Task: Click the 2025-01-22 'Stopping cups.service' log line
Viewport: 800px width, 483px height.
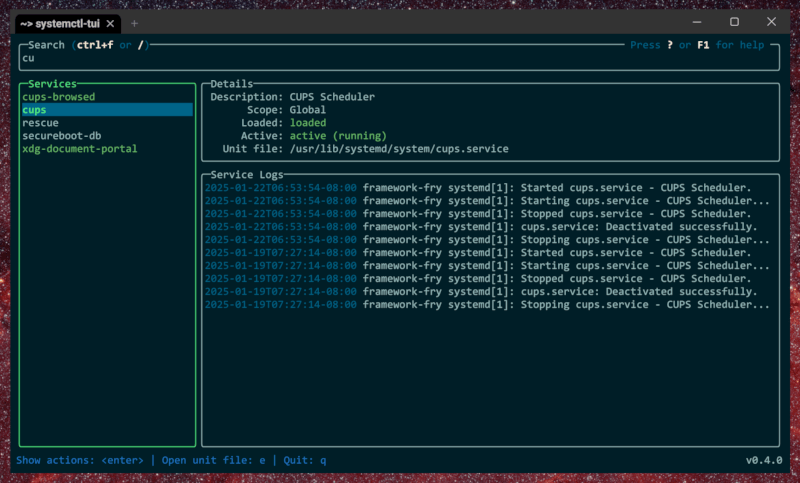Action: 487,240
